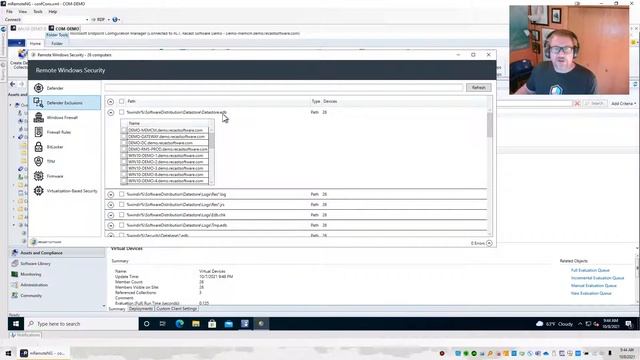Open the BitLocker section
This screenshot has width=640, height=360.
click(55, 147)
